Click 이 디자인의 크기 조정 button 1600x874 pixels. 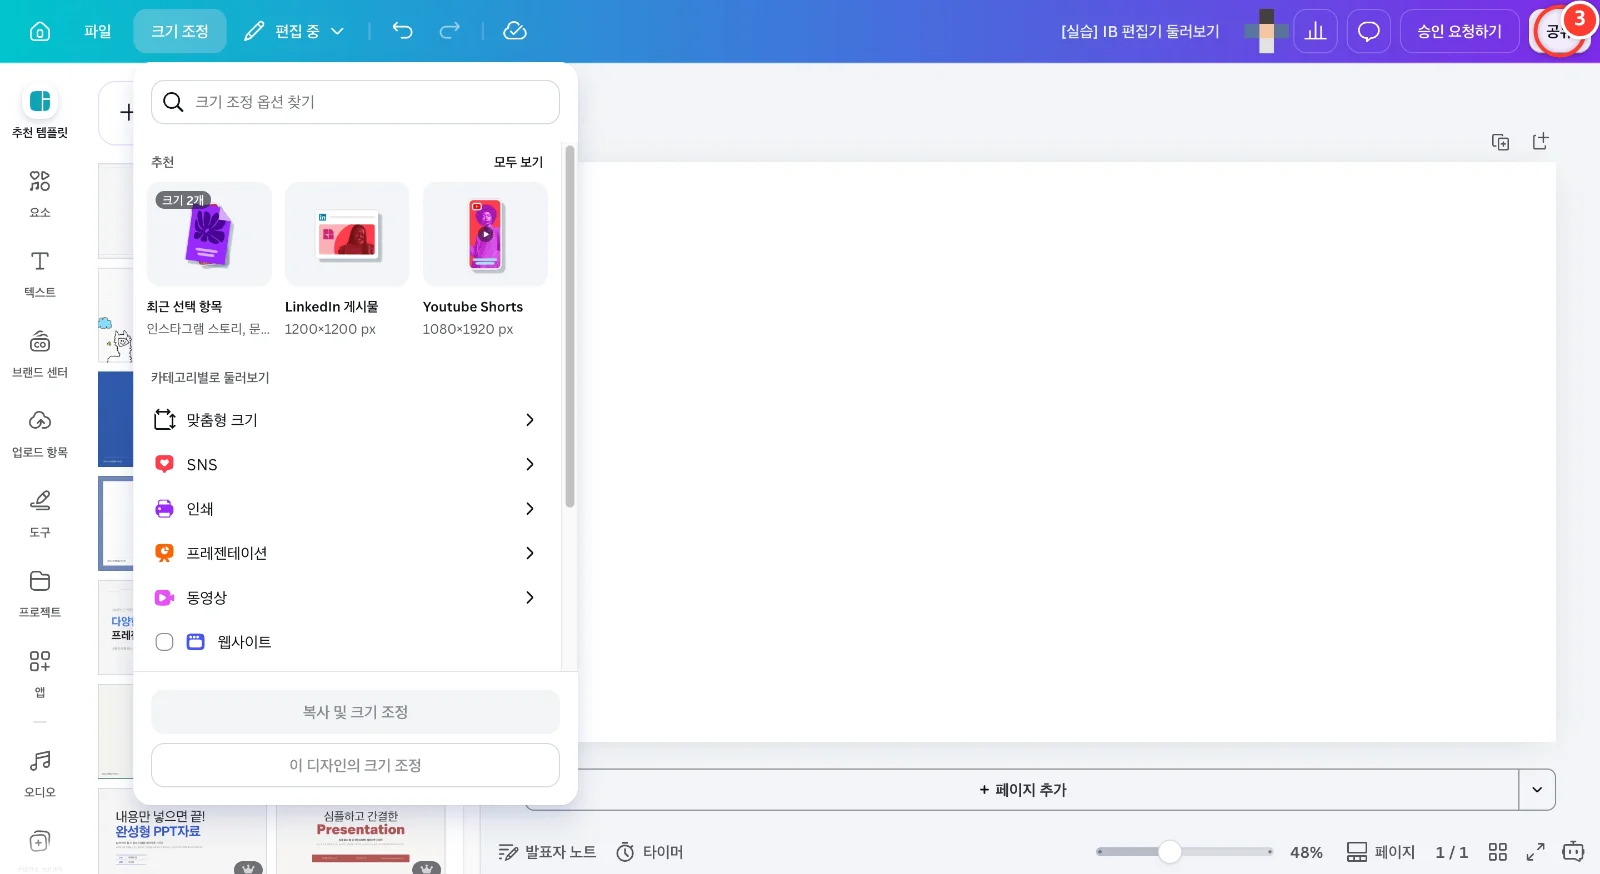tap(355, 765)
